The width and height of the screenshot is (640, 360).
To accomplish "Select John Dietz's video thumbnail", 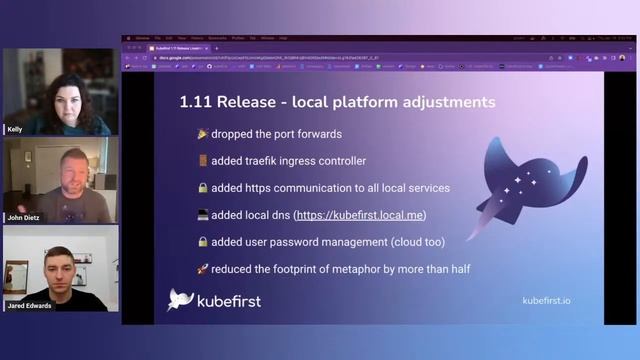I will pos(61,180).
